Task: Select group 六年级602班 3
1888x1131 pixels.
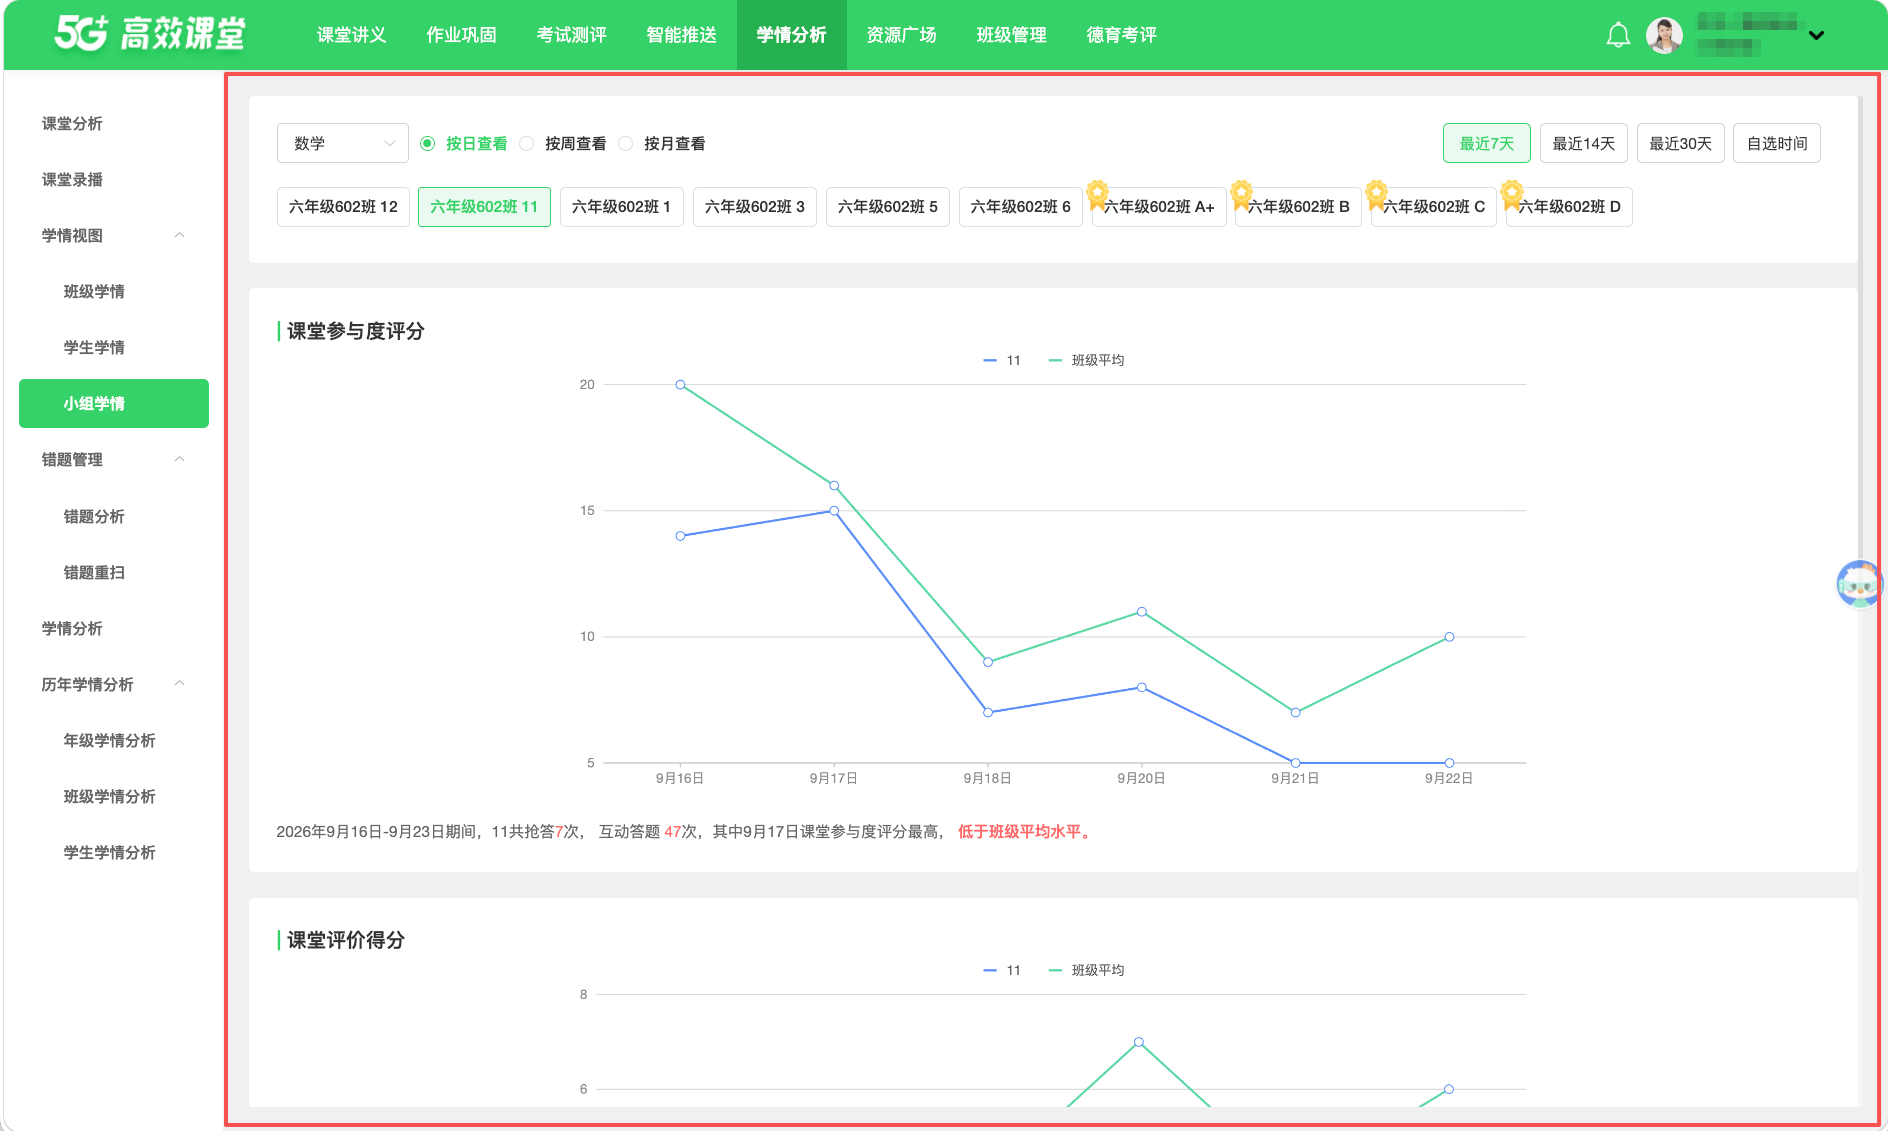Action: pyautogui.click(x=755, y=207)
